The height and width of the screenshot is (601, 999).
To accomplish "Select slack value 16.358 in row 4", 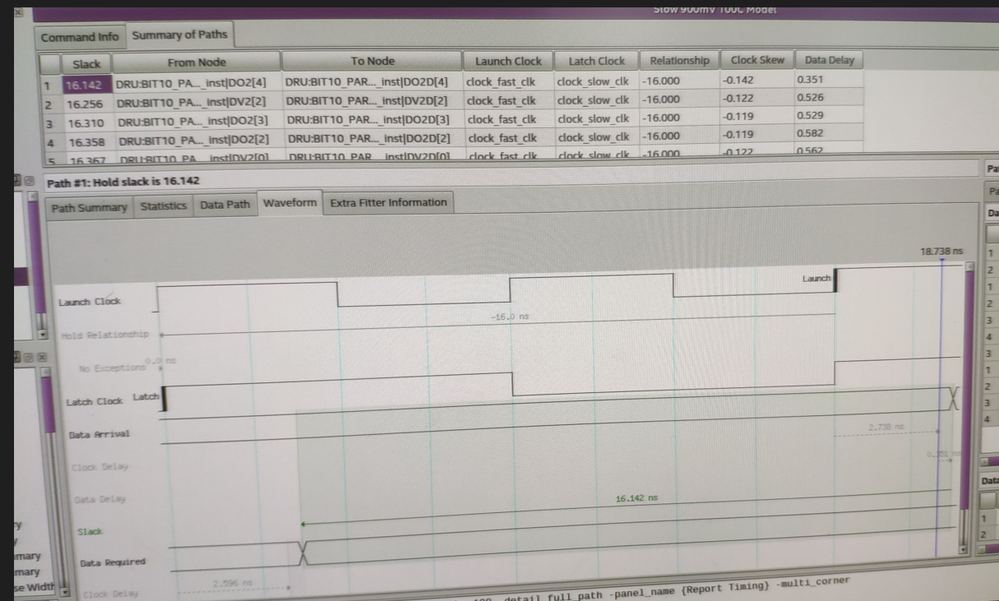I will (89, 142).
